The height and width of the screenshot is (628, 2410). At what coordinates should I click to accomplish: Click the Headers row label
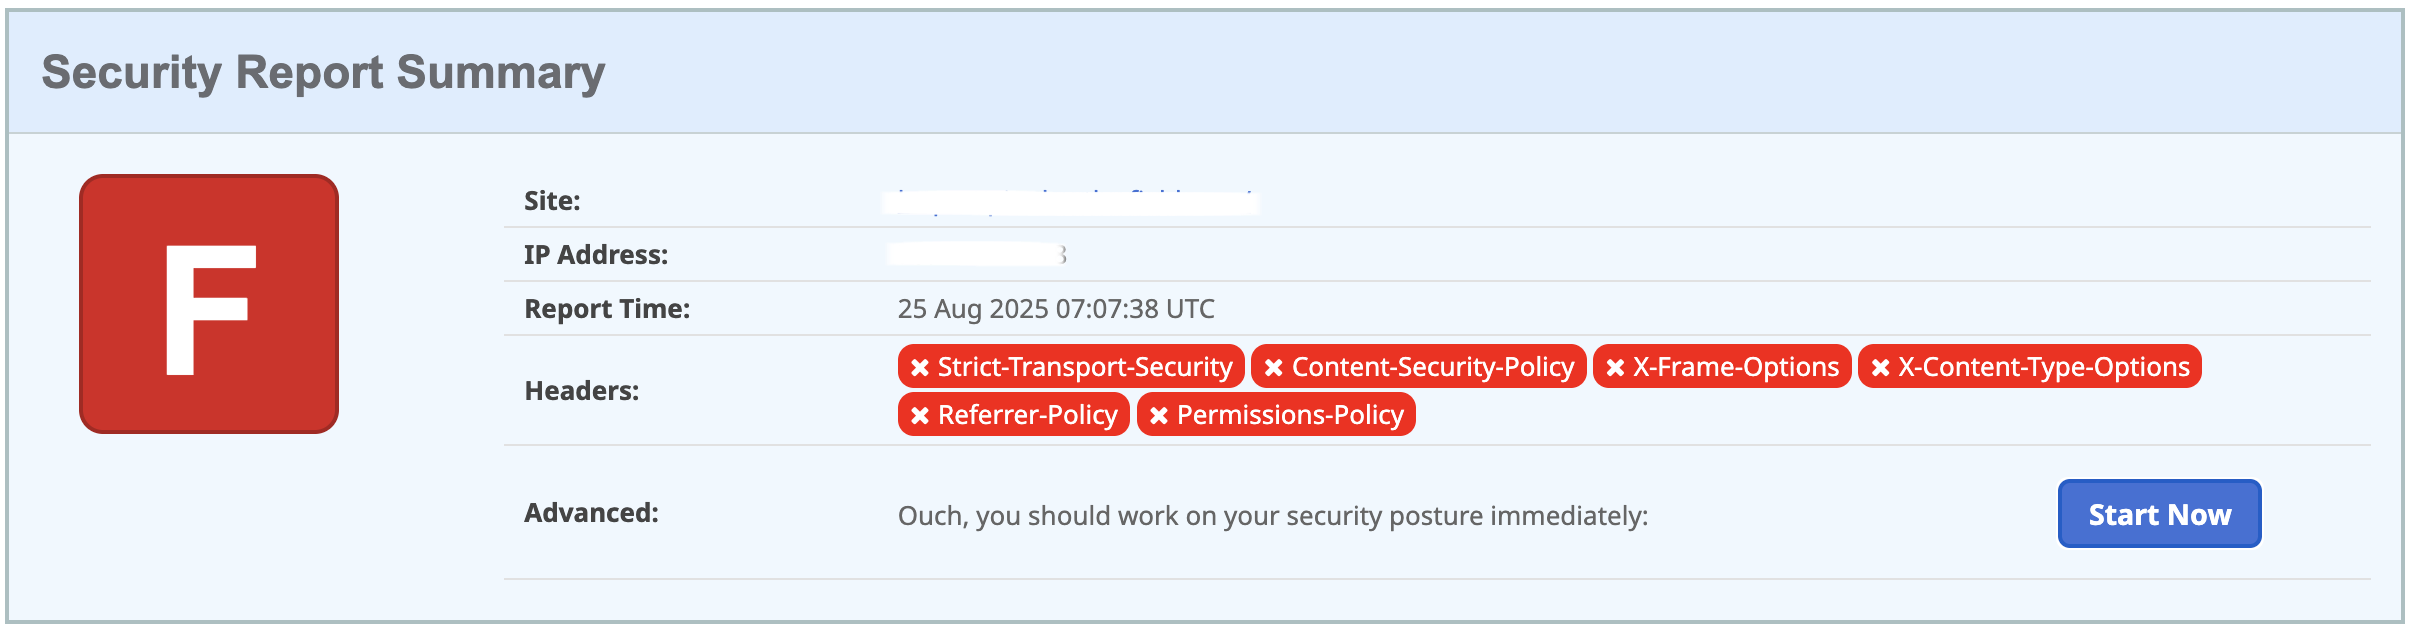click(x=582, y=391)
